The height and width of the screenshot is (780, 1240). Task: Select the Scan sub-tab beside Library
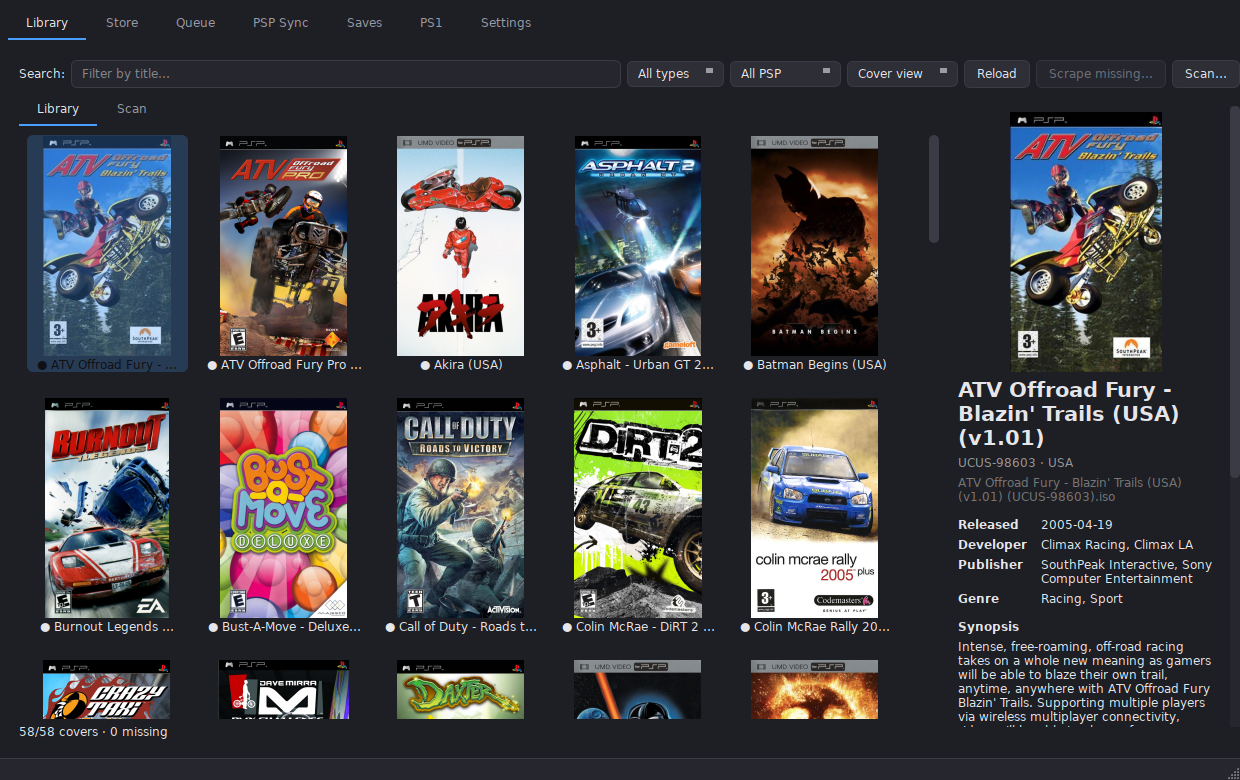131,109
